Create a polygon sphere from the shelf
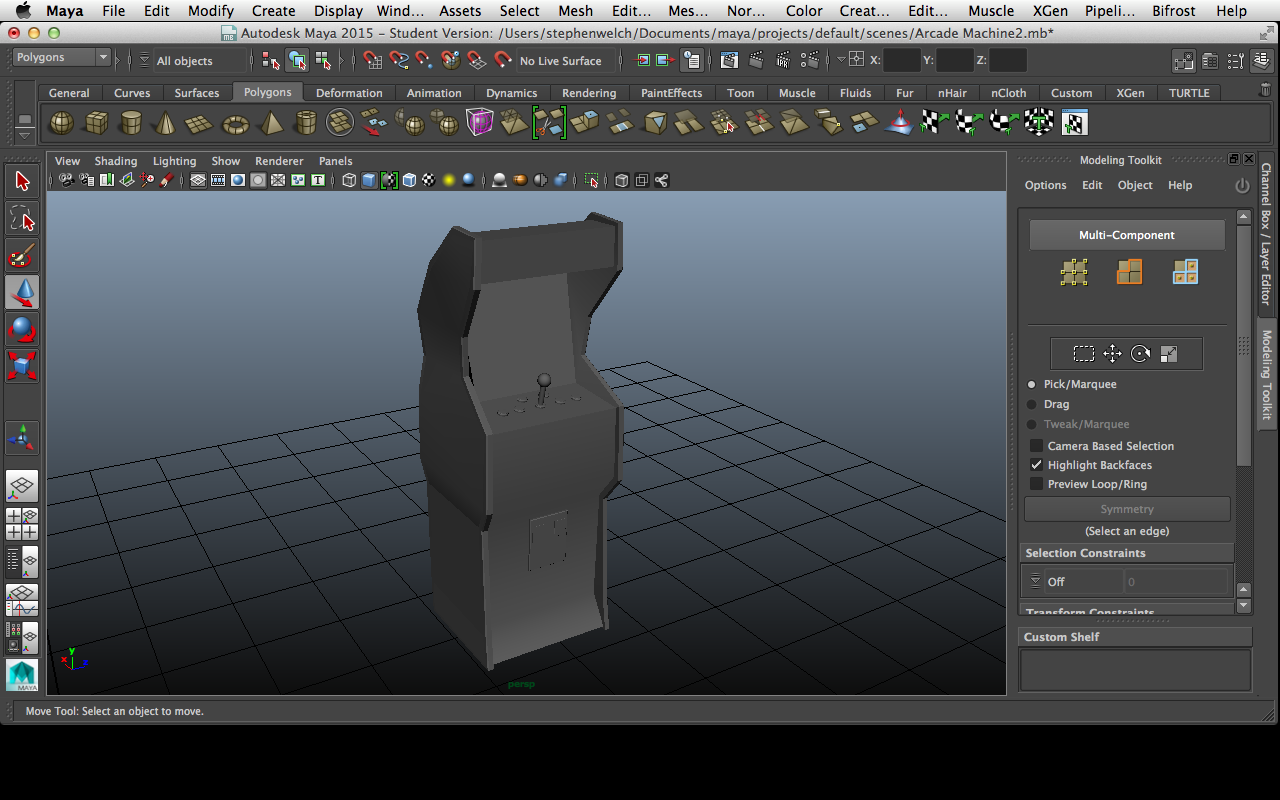The width and height of the screenshot is (1280, 800). coord(62,123)
